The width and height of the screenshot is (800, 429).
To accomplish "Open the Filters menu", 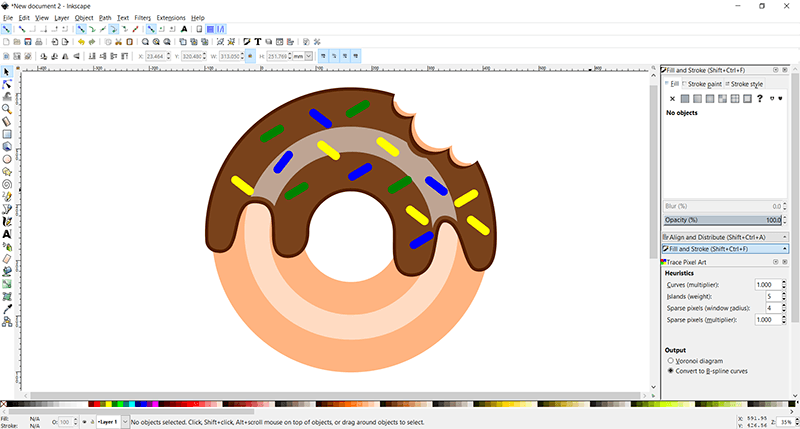I will (142, 18).
